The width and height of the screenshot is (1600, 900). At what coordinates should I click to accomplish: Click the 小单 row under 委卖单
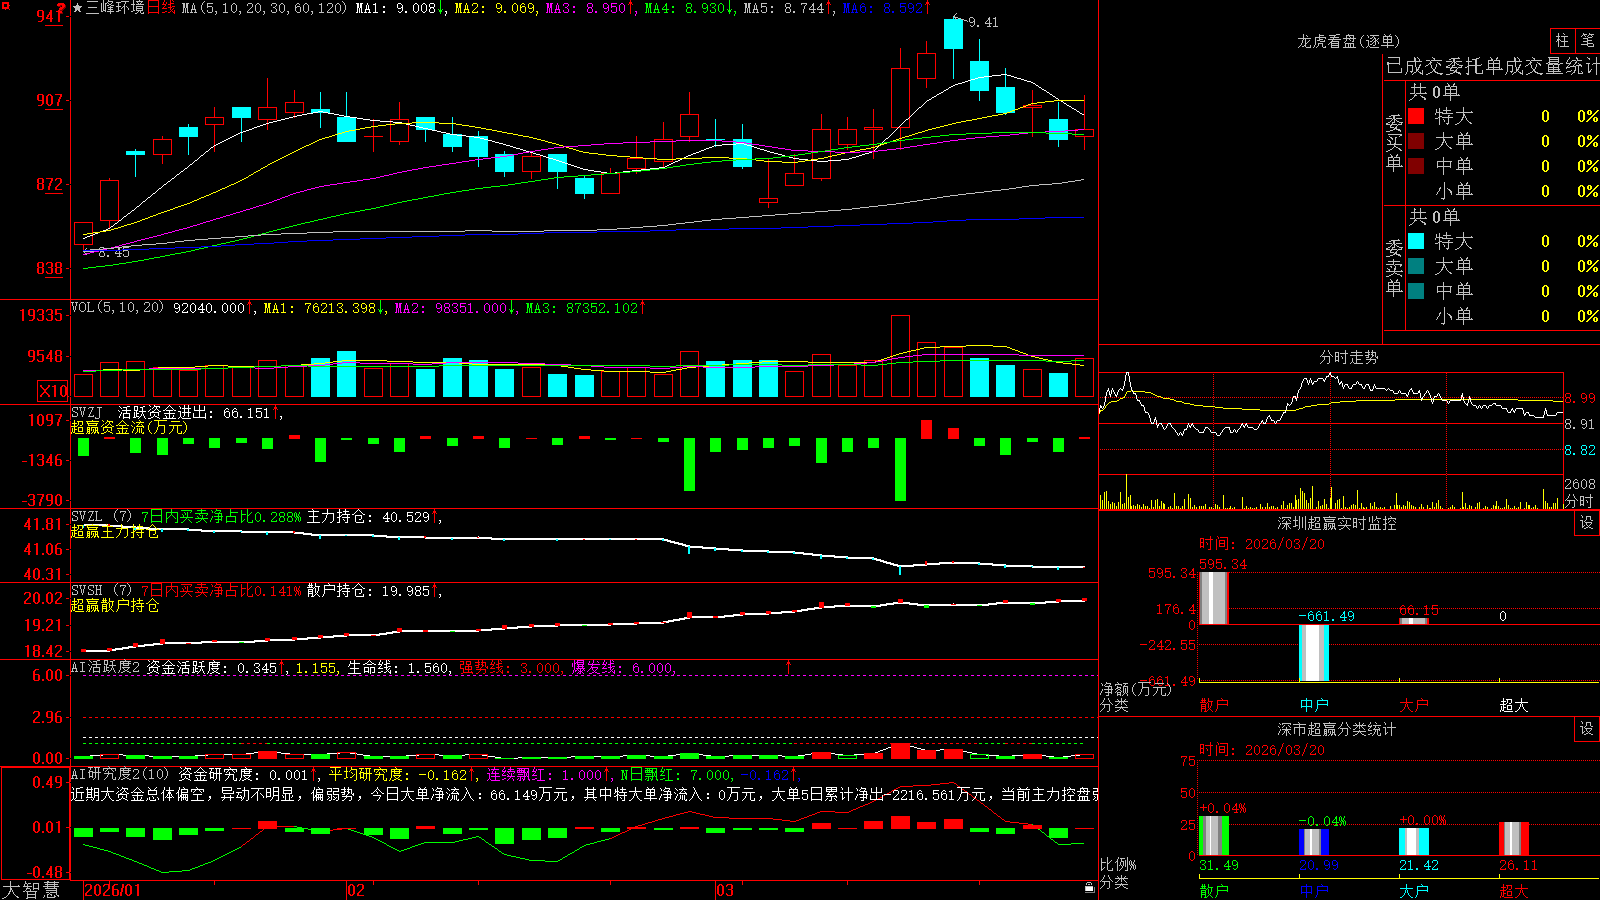1503,316
